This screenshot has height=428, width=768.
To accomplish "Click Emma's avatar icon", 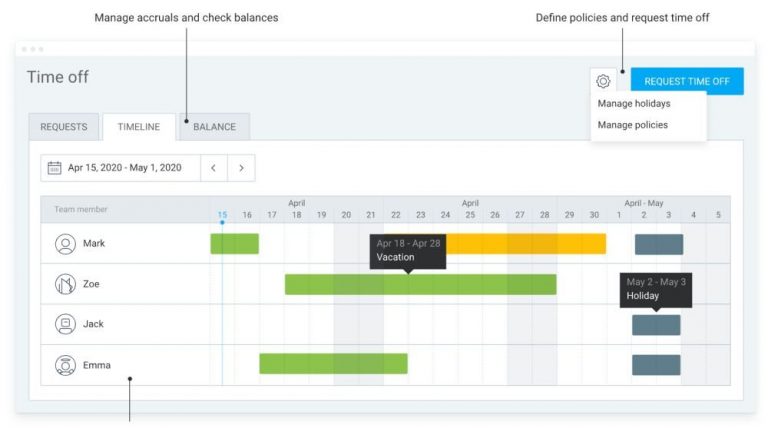I will tap(66, 365).
